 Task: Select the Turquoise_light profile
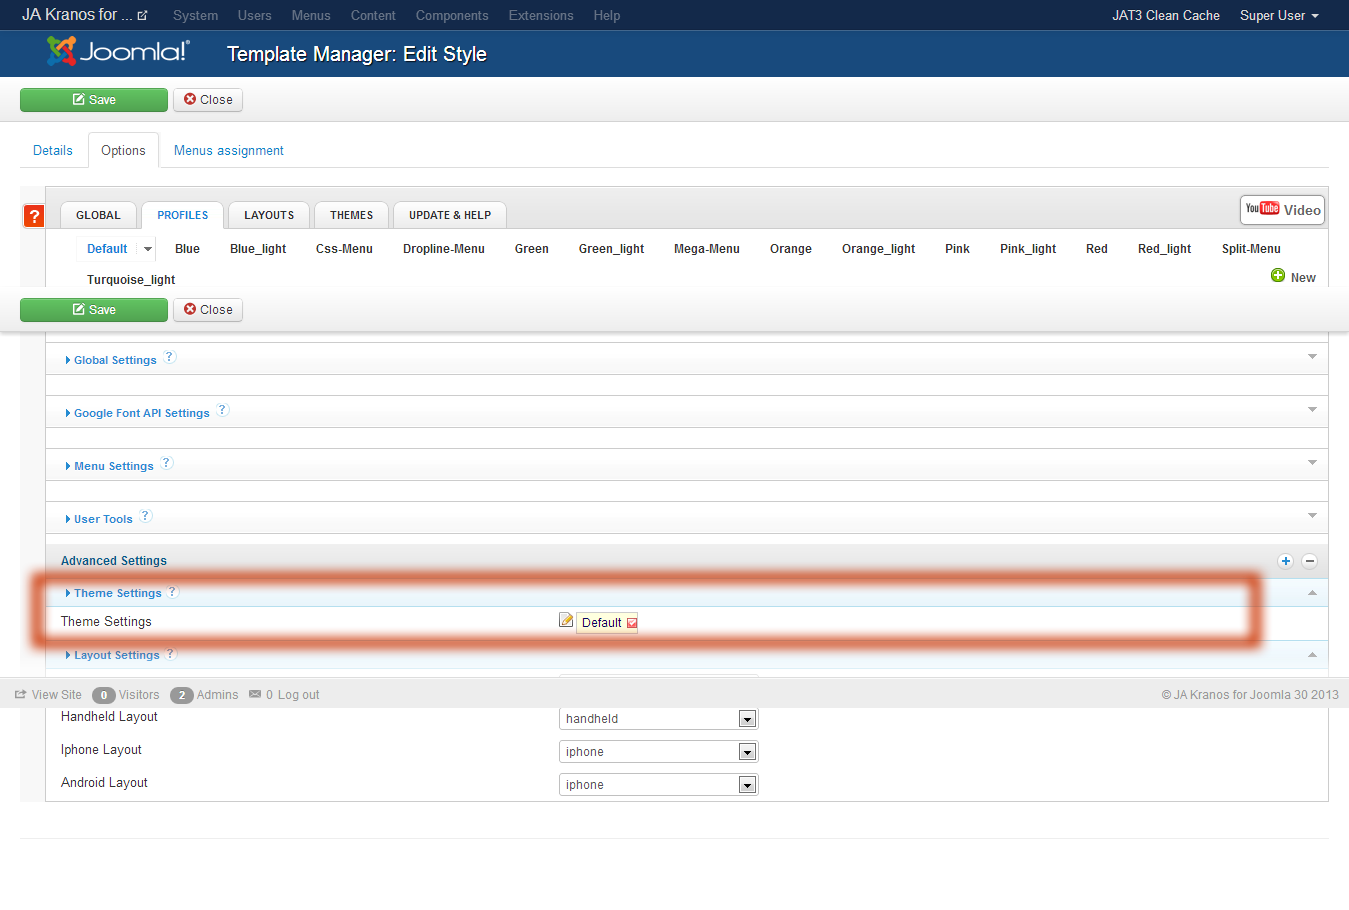(x=131, y=280)
